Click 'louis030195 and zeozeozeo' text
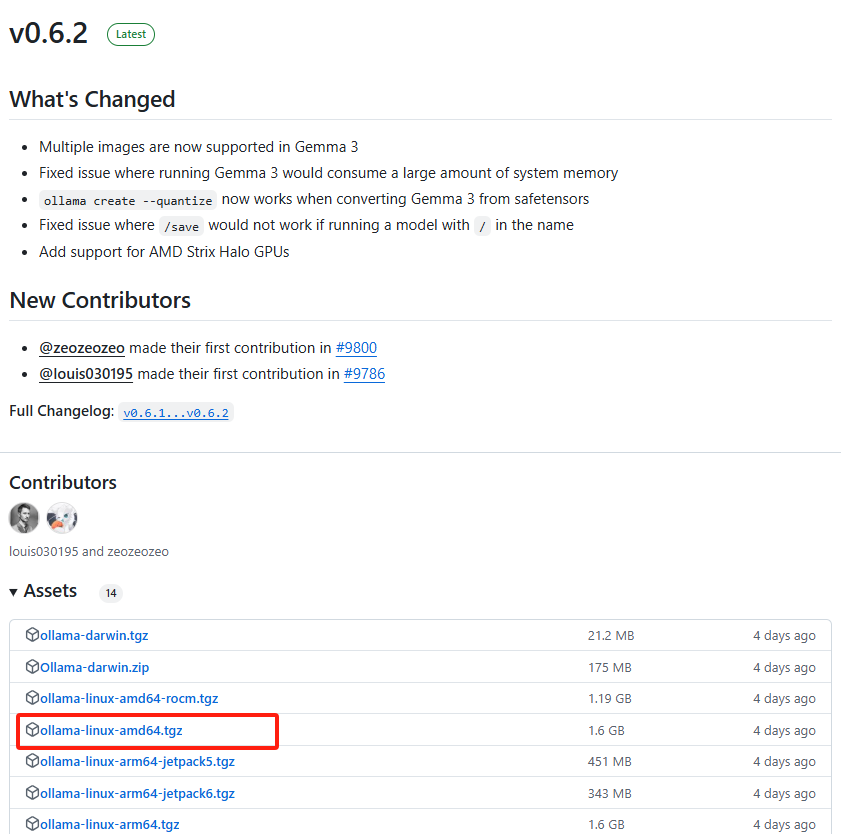841x834 pixels. pyautogui.click(x=89, y=551)
